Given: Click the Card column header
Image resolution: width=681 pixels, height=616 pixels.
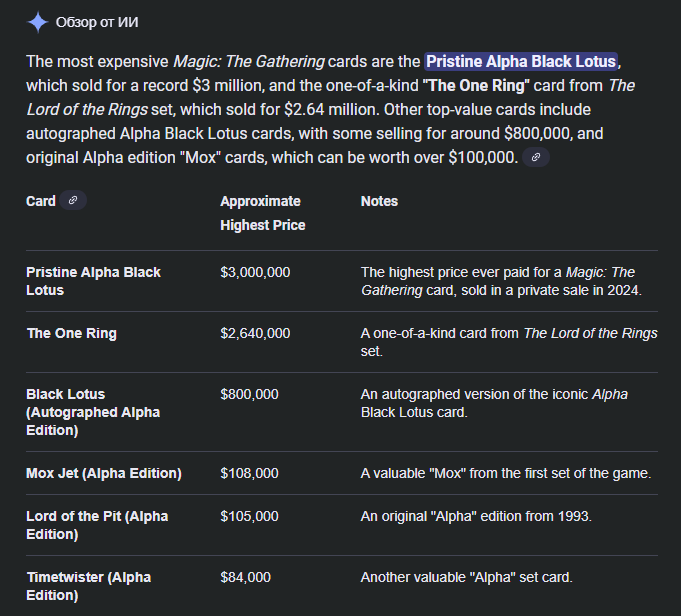Looking at the screenshot, I should [x=41, y=201].
